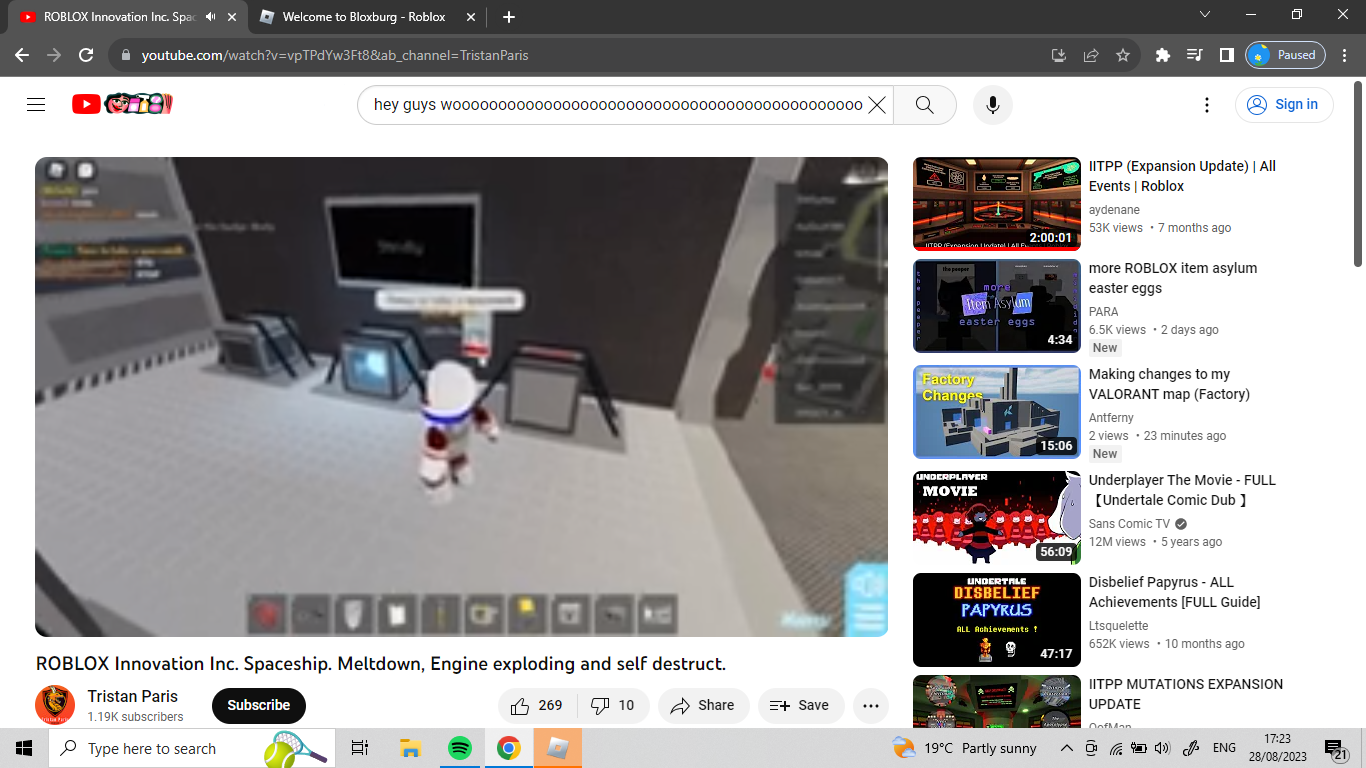
Task: Click the YouTube search text field
Action: click(x=618, y=105)
